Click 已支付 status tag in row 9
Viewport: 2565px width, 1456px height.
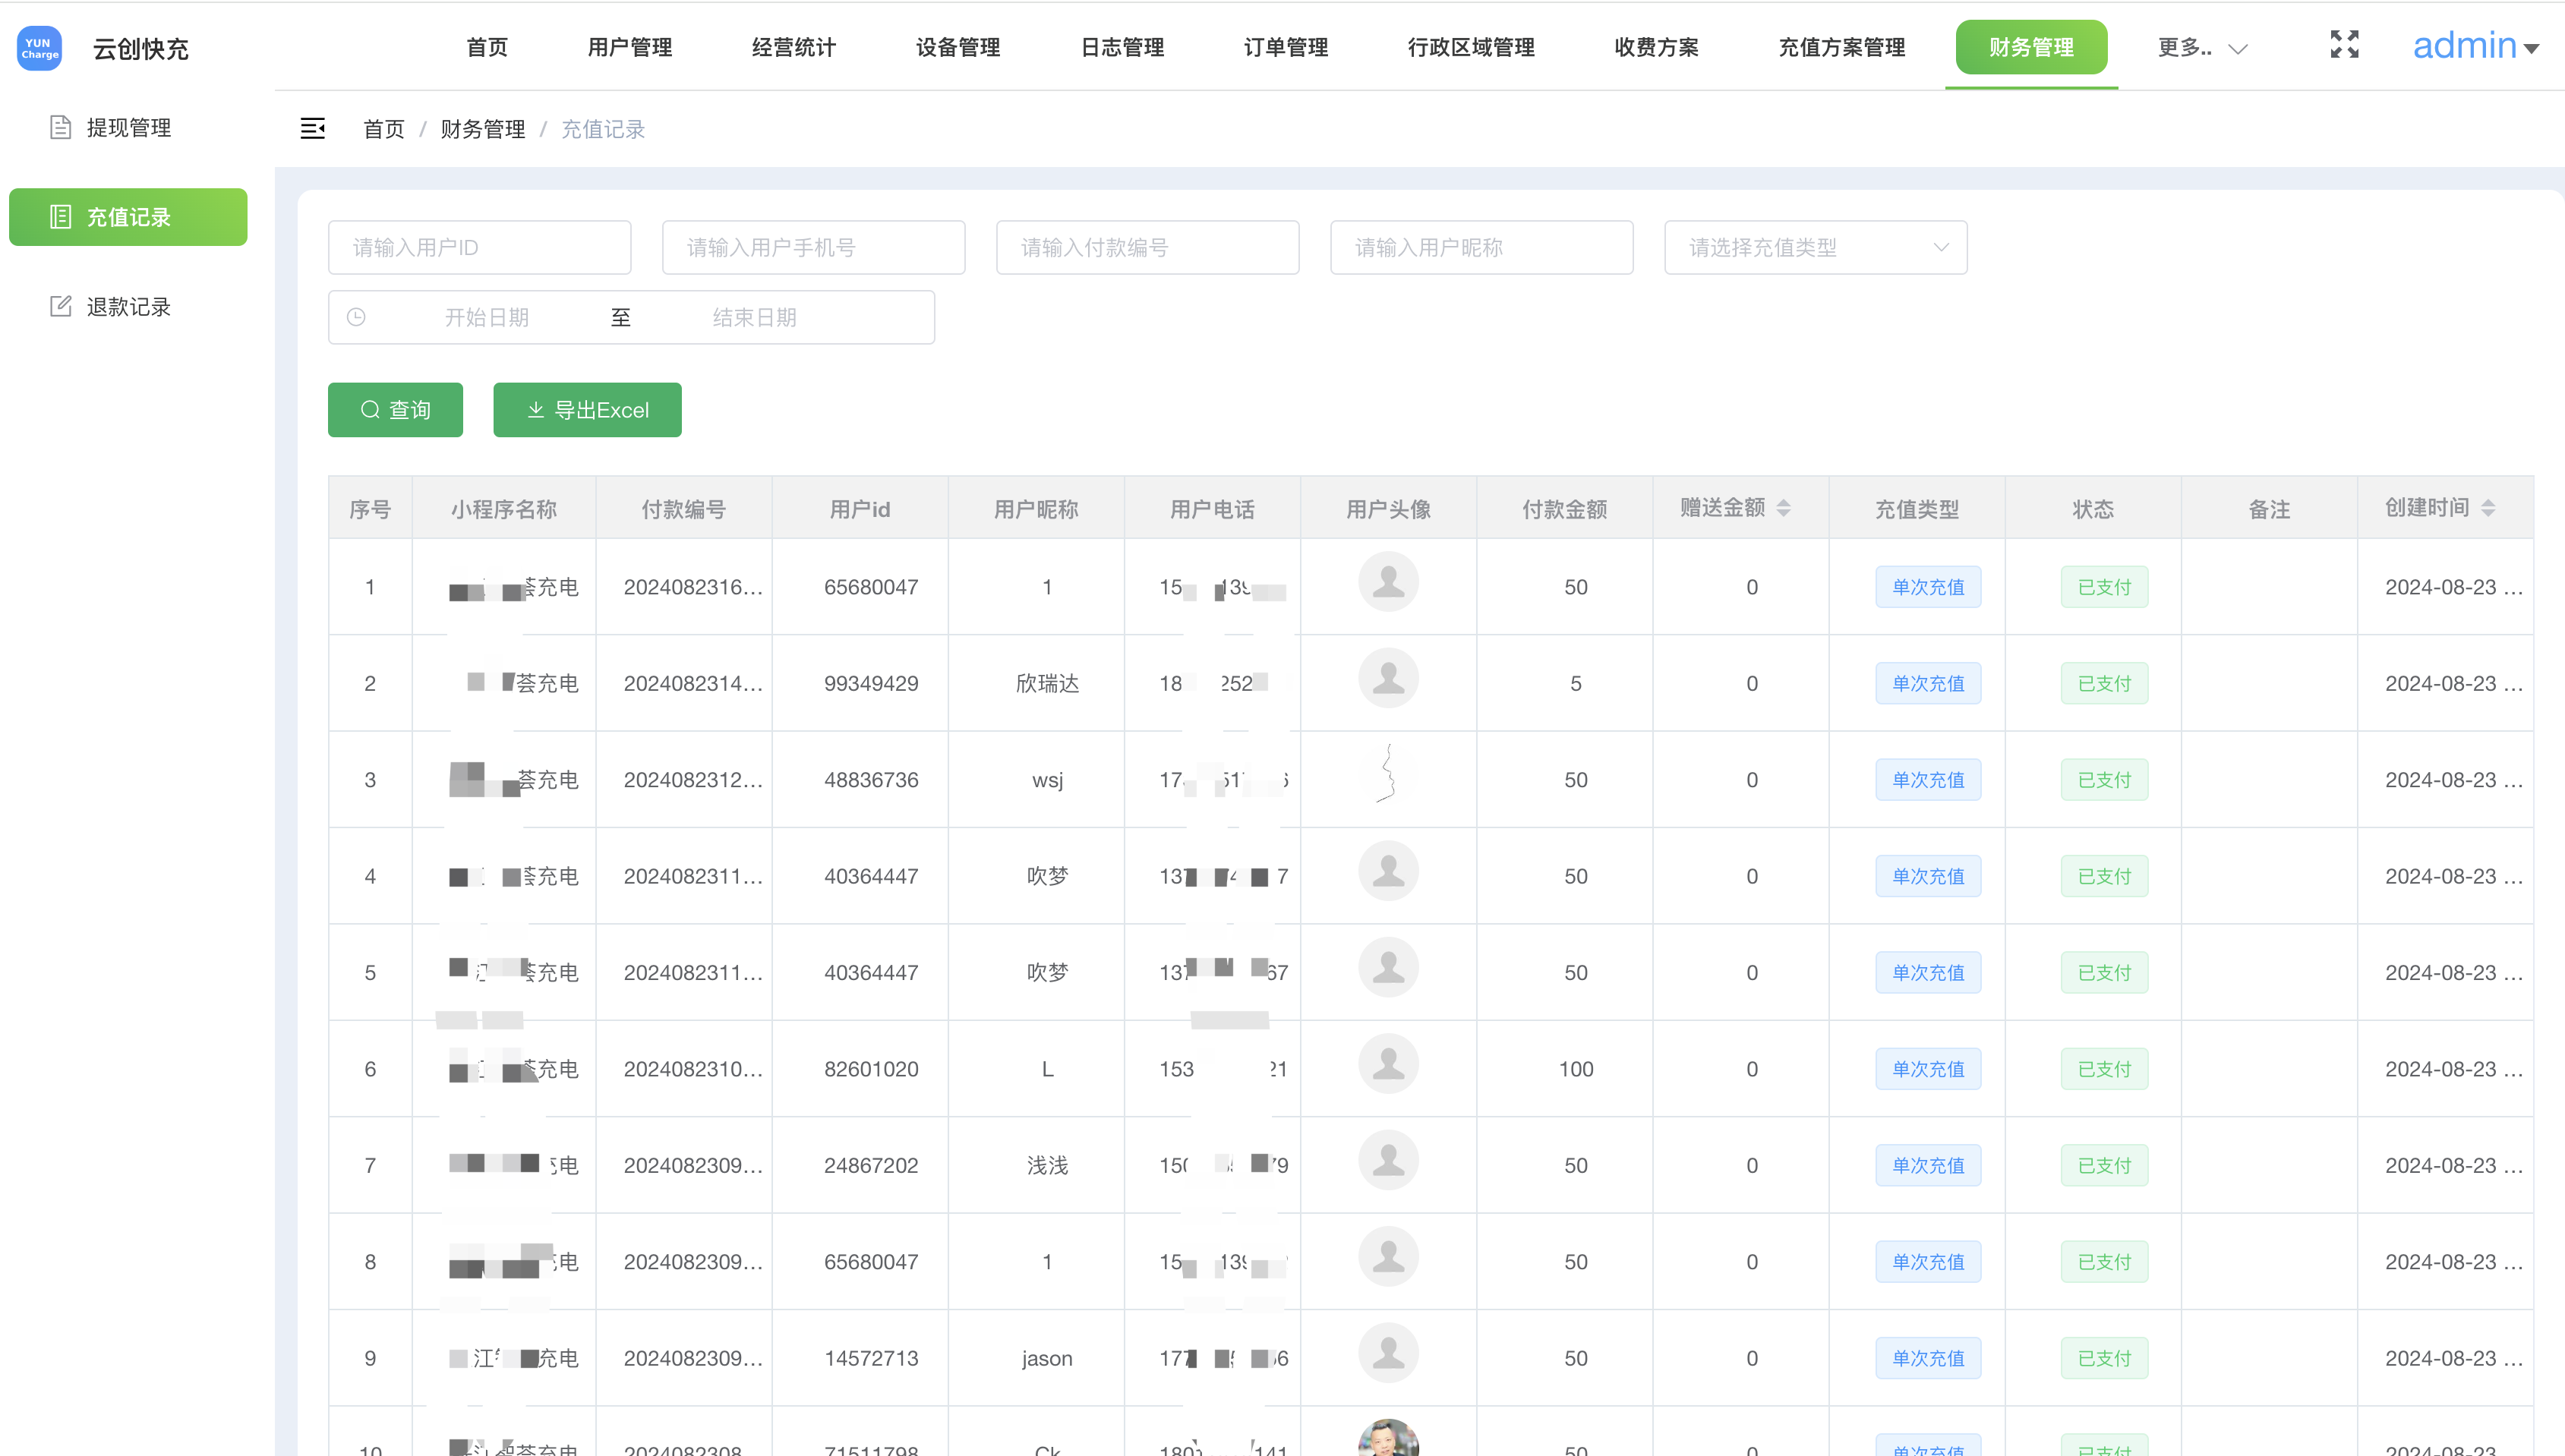click(2104, 1358)
